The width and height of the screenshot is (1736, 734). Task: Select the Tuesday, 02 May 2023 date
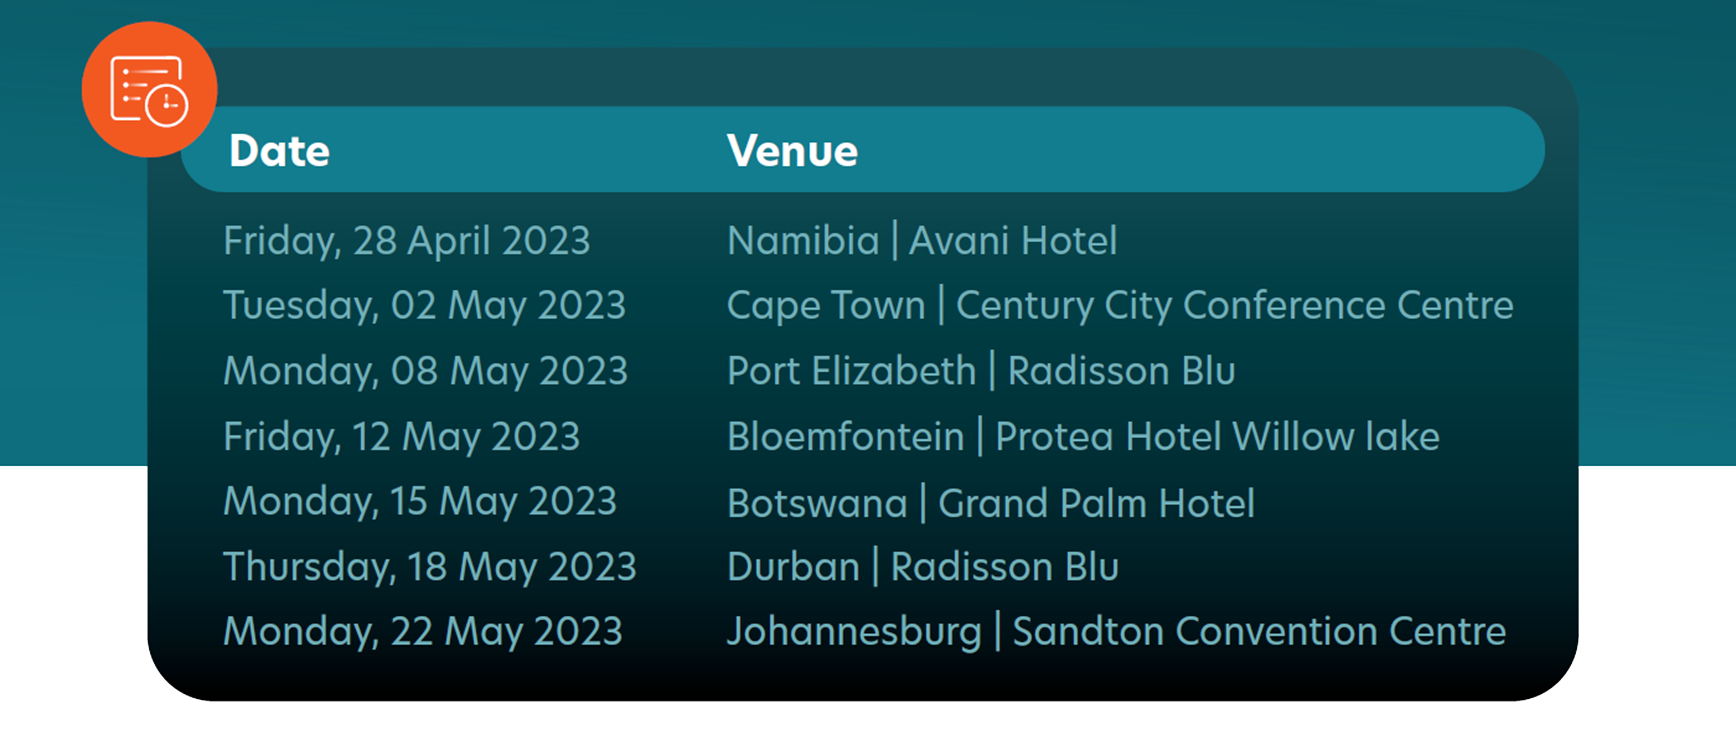pos(424,306)
